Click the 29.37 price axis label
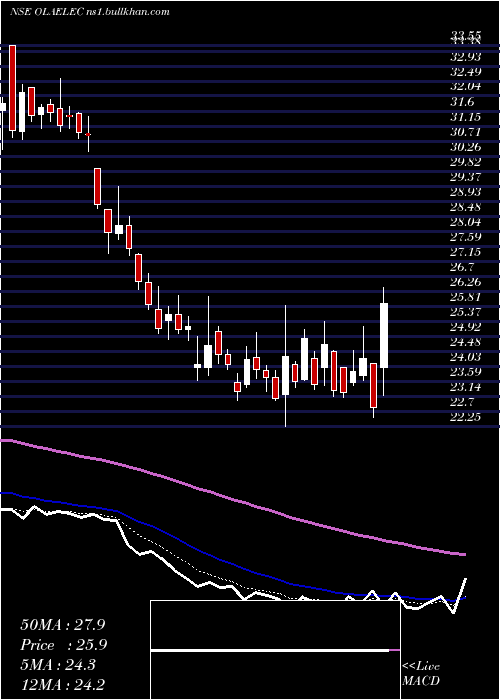This screenshot has width=500, height=700. point(466,177)
